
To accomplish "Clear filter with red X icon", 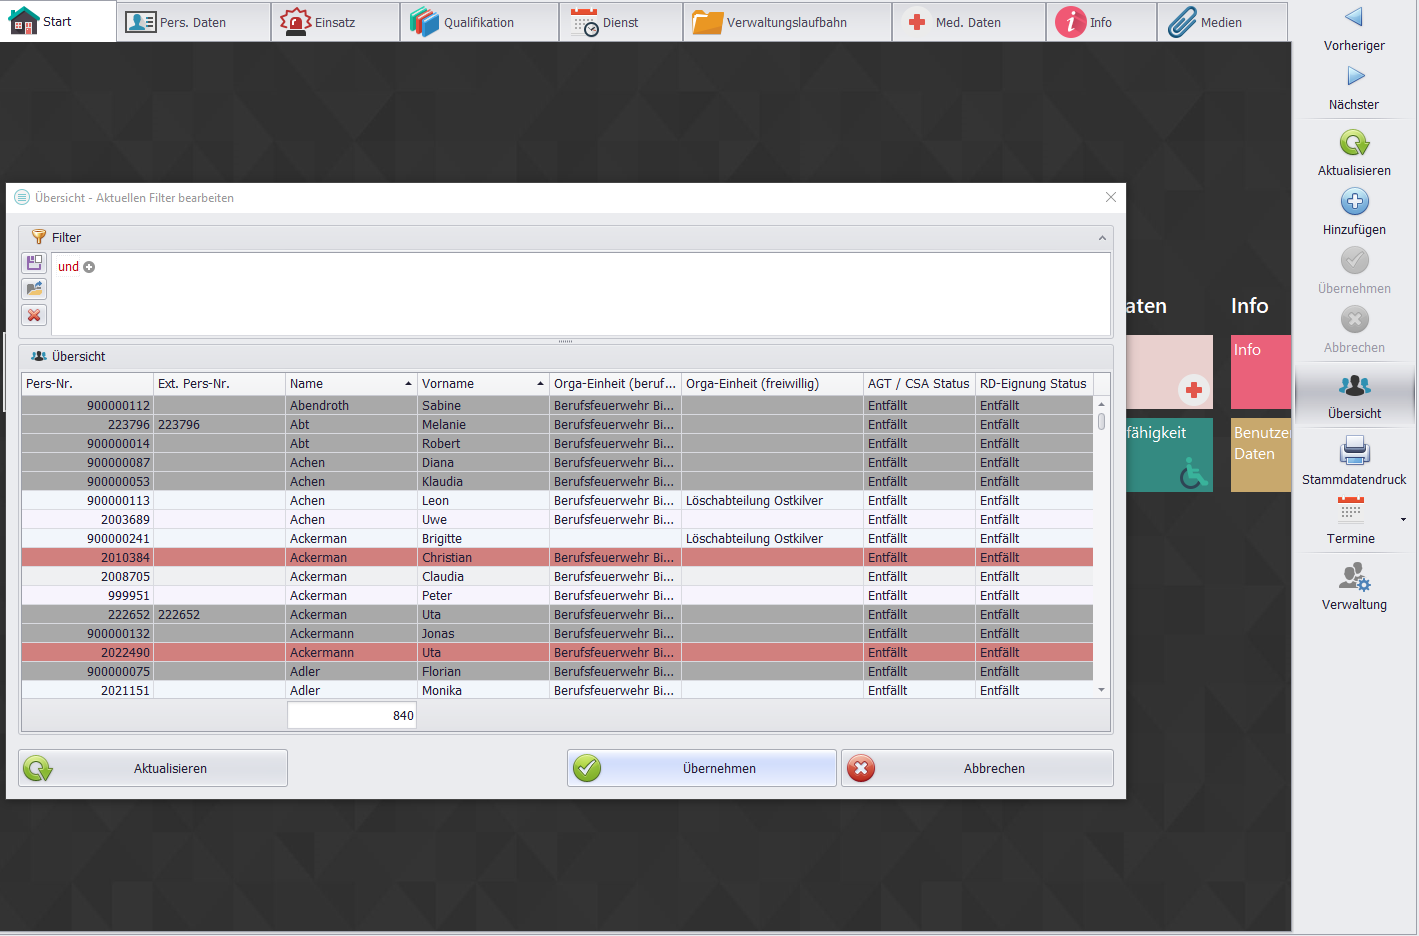I will pos(34,315).
